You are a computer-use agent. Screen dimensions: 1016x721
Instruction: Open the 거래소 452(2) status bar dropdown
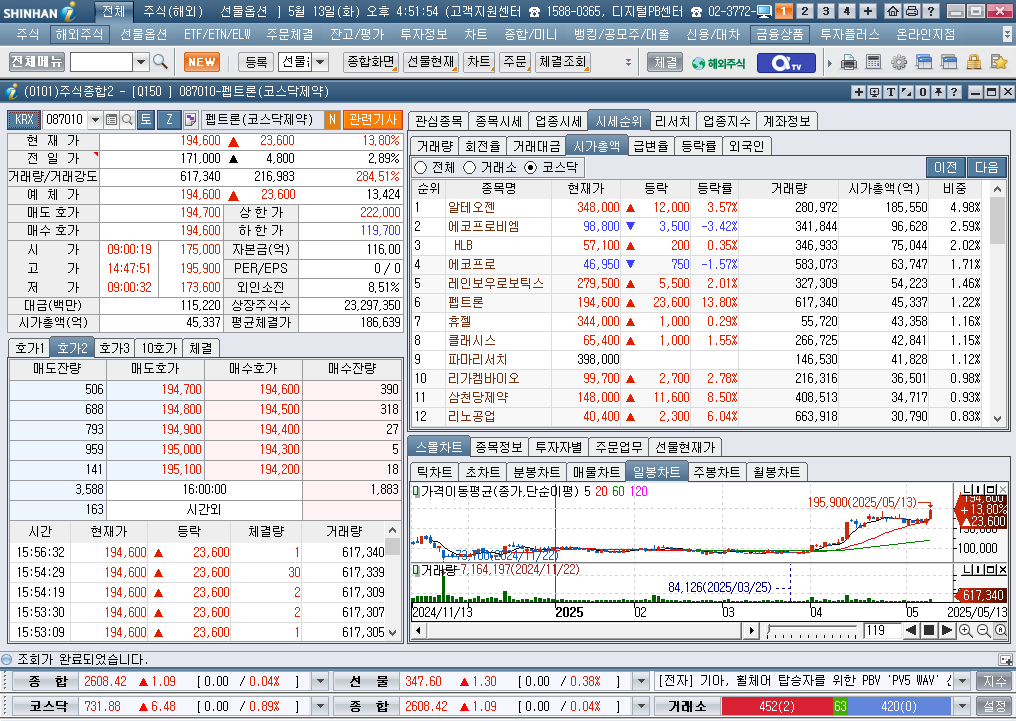(x=963, y=706)
